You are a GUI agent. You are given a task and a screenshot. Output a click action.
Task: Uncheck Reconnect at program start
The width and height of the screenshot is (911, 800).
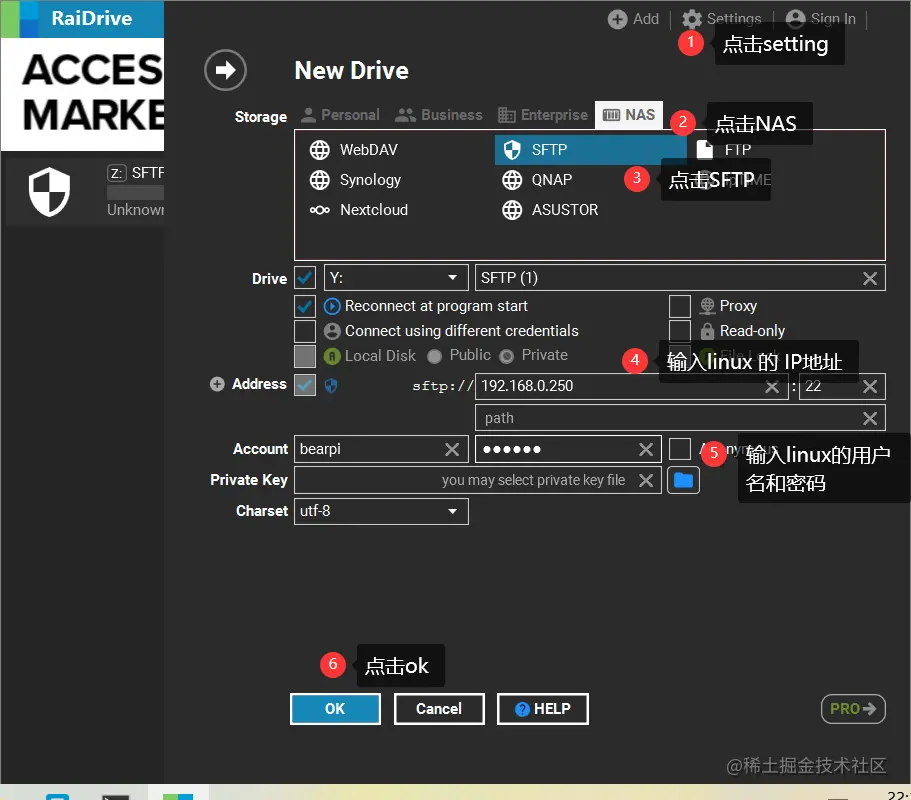pyautogui.click(x=305, y=306)
